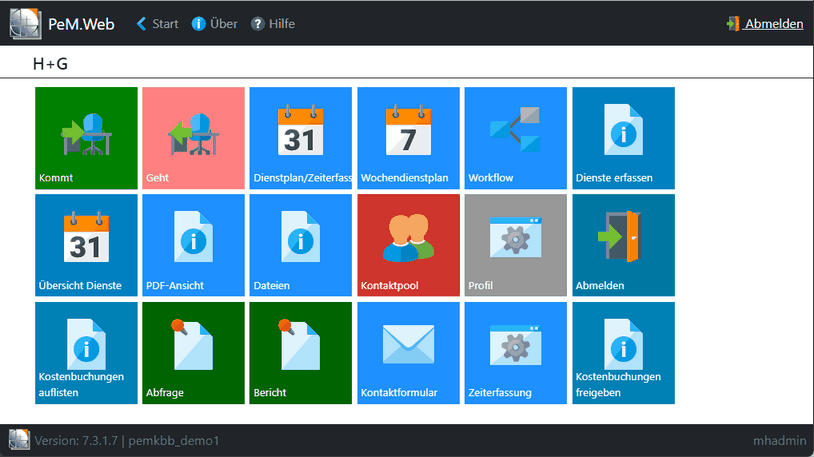The image size is (814, 457).
Task: Click the small logo in the footer
Action: click(x=19, y=440)
